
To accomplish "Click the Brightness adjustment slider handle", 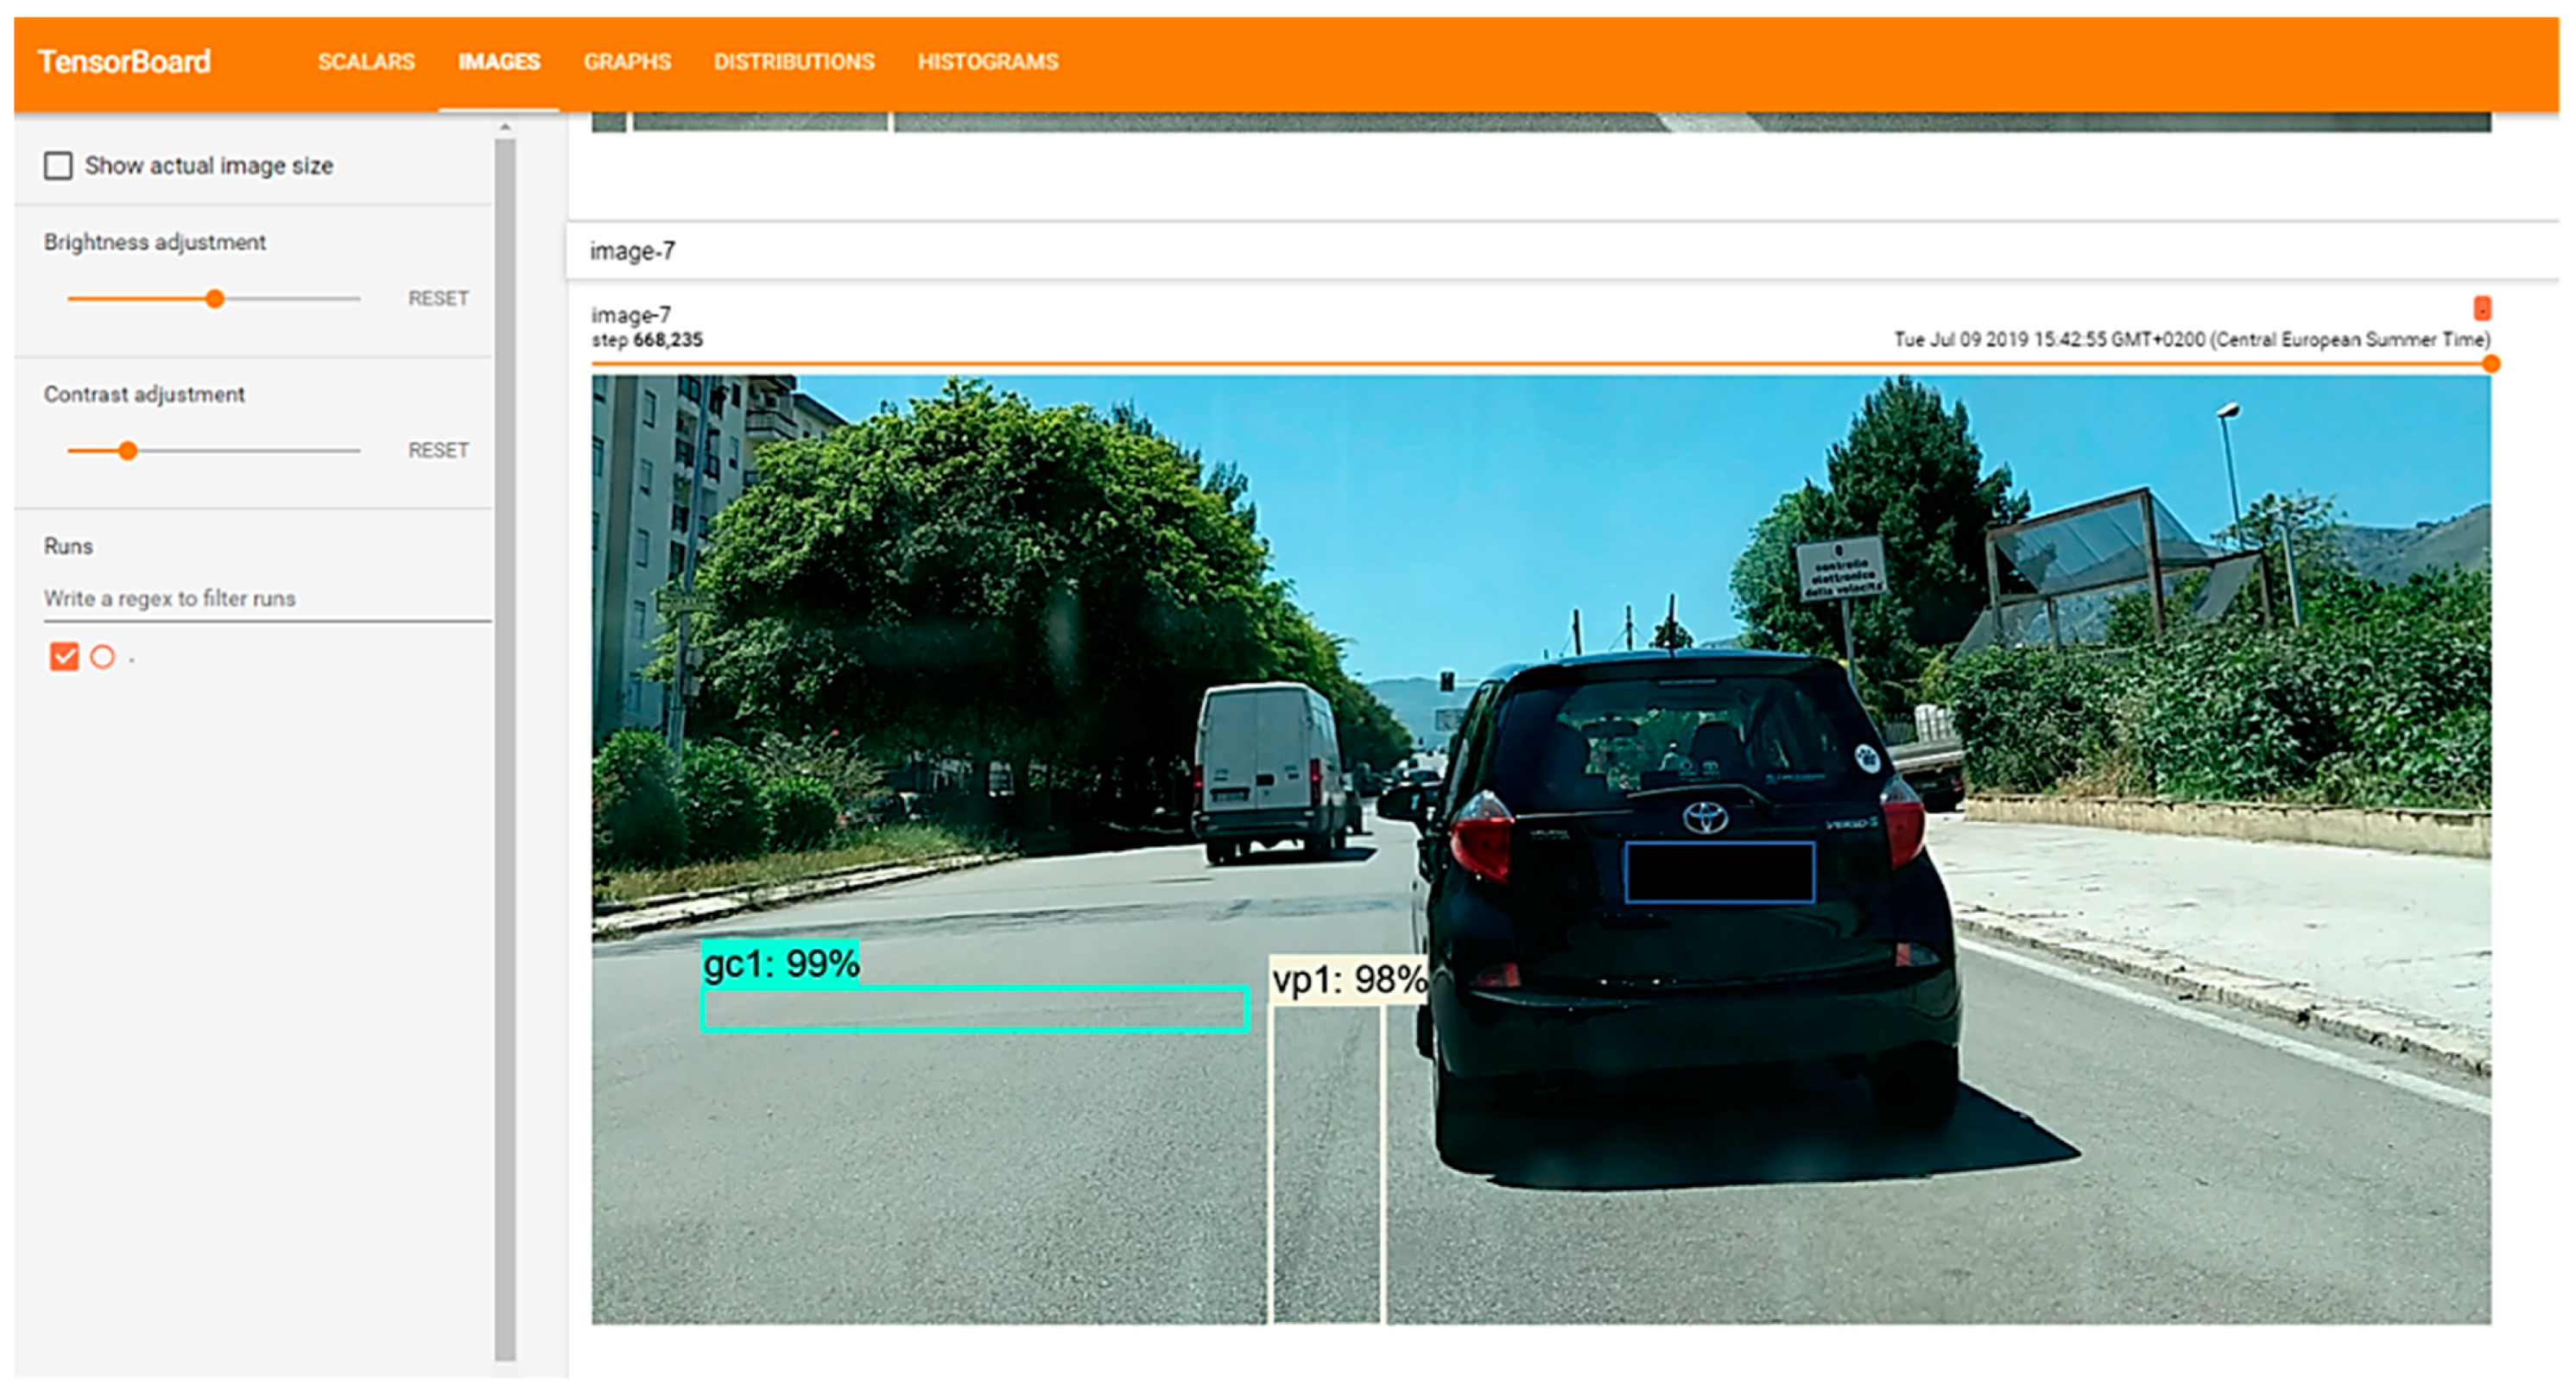I will [x=214, y=298].
